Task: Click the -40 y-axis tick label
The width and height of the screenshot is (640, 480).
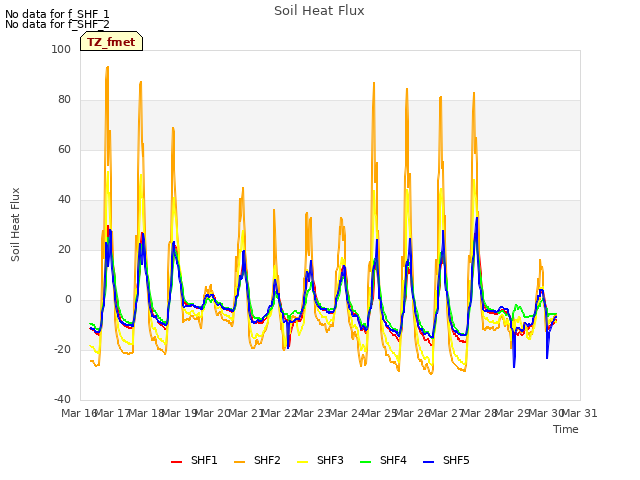Action: point(62,400)
